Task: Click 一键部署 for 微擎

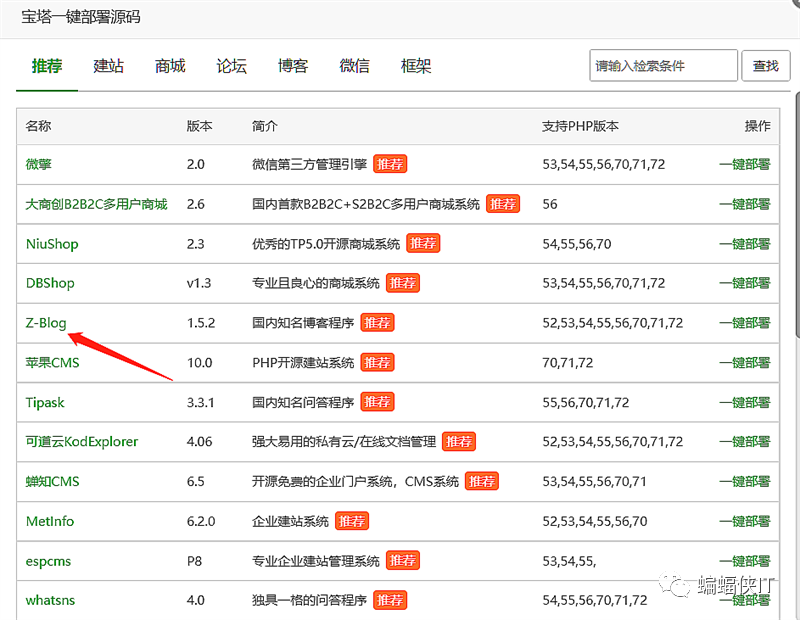Action: point(746,164)
